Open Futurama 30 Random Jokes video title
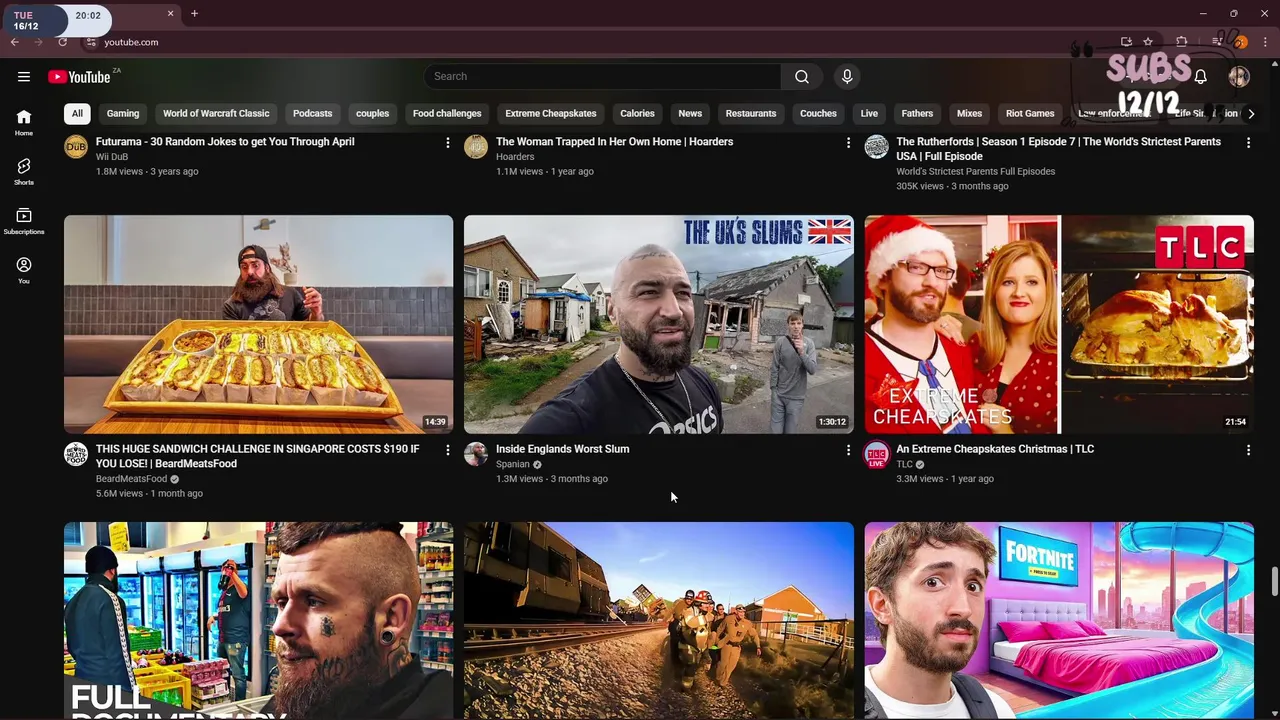This screenshot has height=720, width=1280. (x=225, y=142)
